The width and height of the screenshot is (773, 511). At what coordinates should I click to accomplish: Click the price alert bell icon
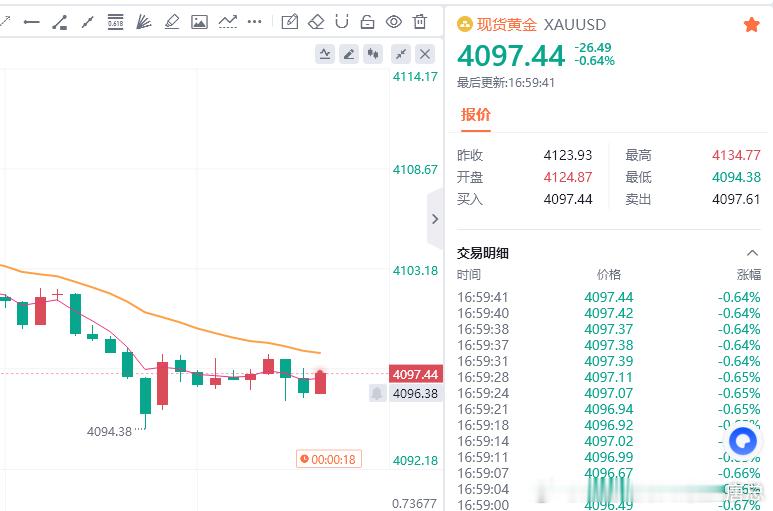(x=377, y=393)
